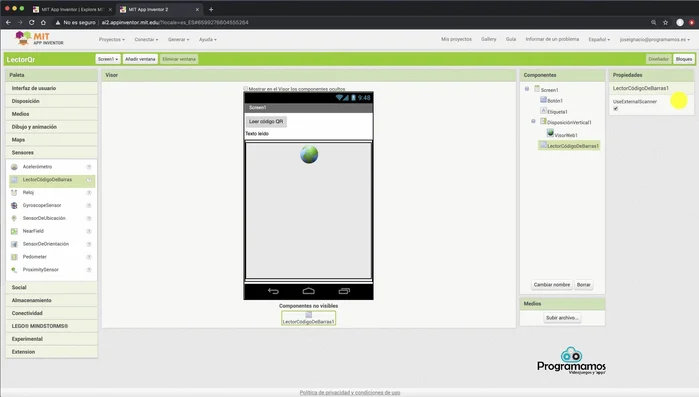Expand the Almacenamiento palette section
699x397 pixels.
pyautogui.click(x=52, y=300)
